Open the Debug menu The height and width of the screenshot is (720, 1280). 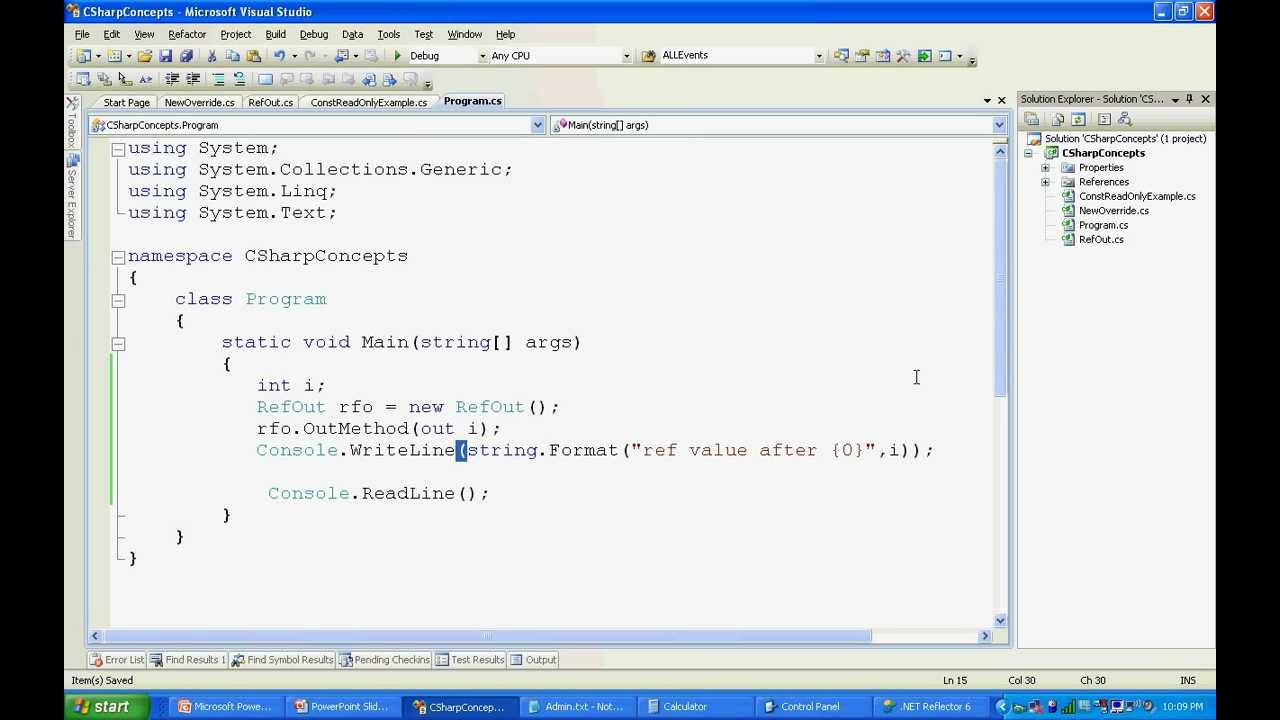coord(313,34)
